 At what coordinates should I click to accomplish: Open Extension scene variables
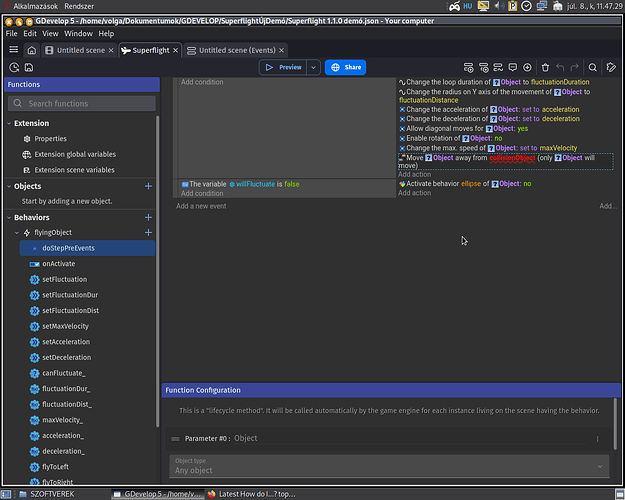click(74, 170)
